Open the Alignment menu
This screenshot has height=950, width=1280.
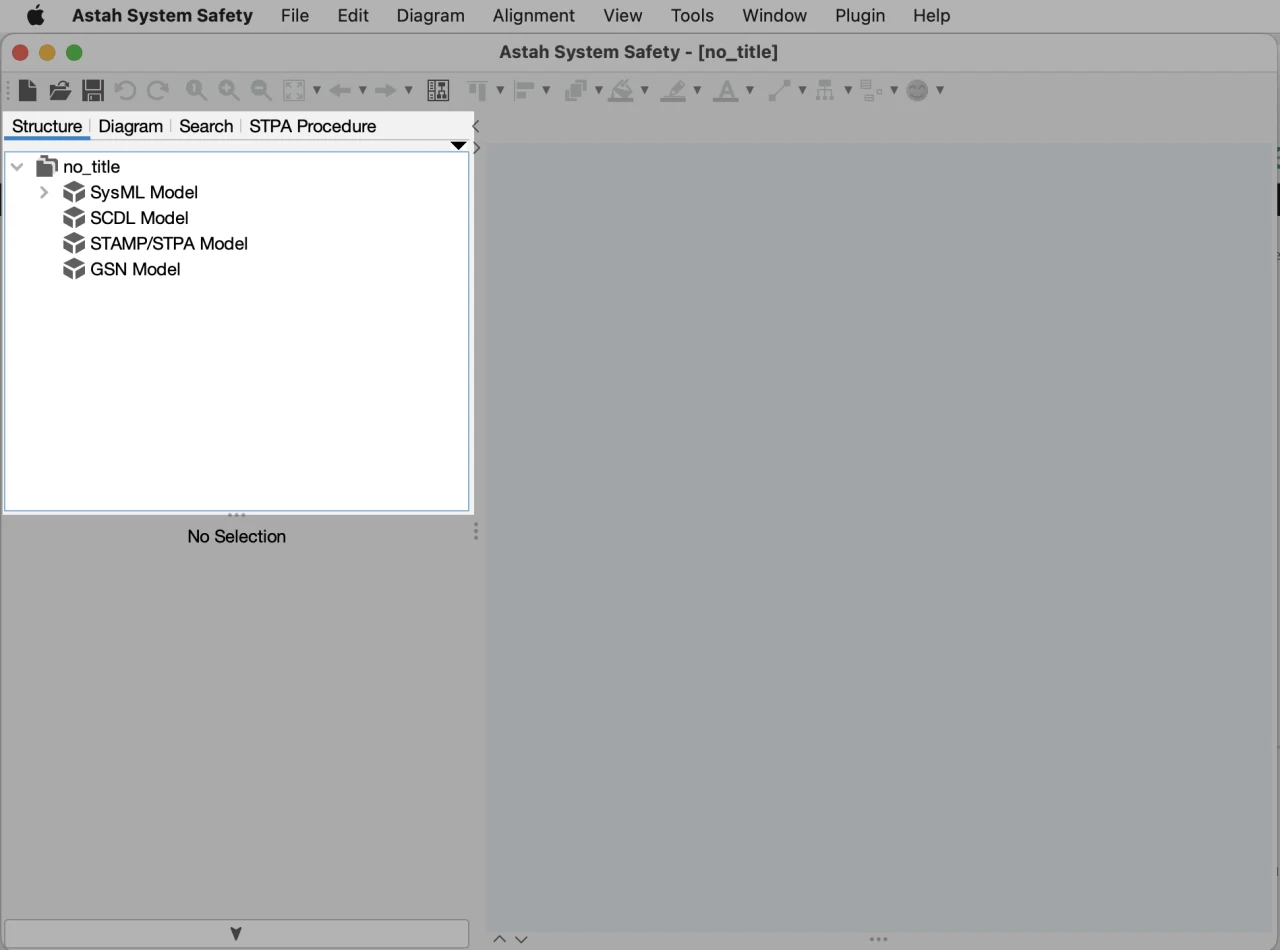point(534,16)
